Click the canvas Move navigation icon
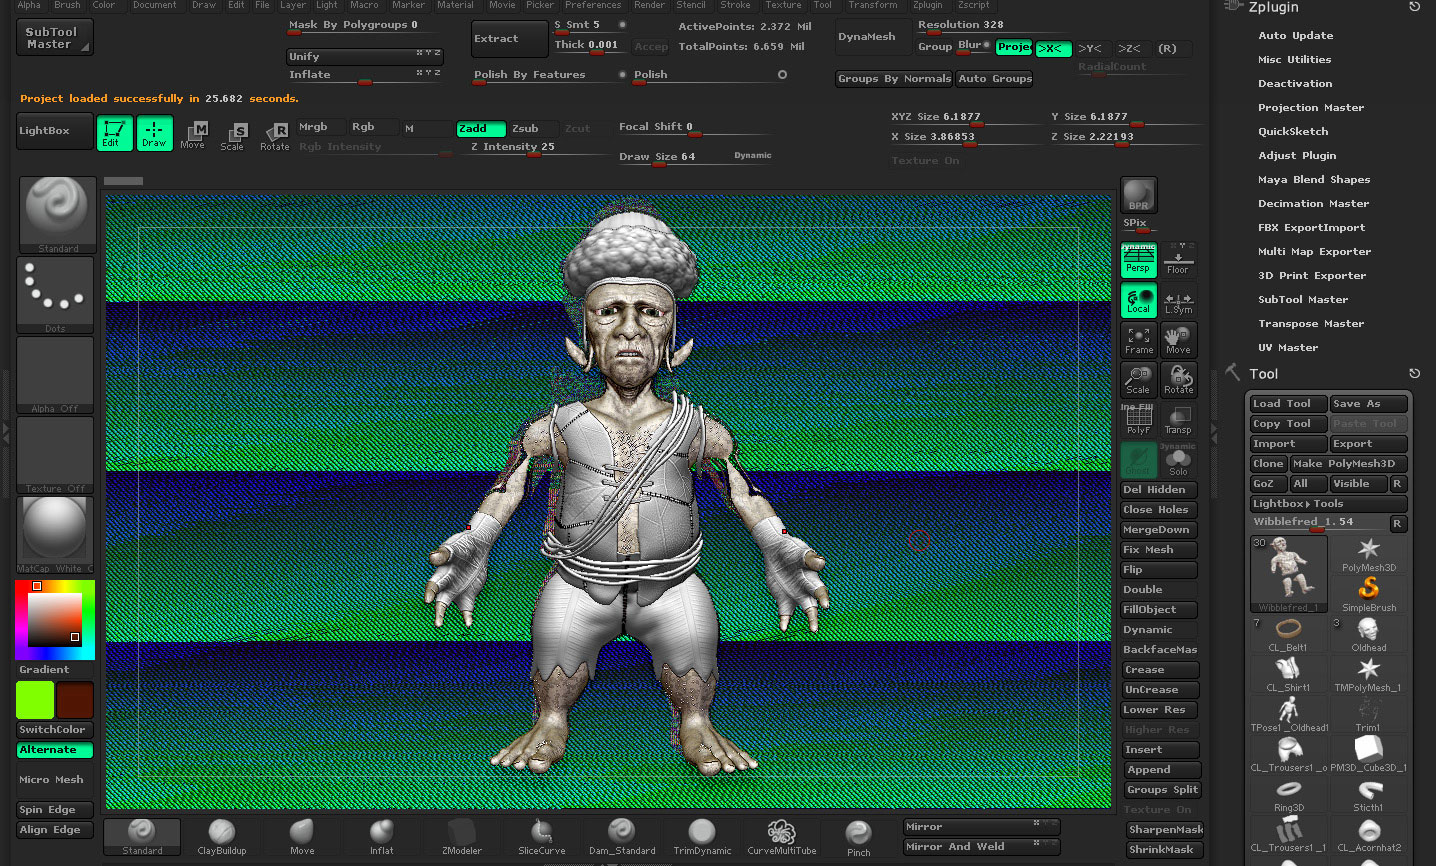The width and height of the screenshot is (1436, 866). tap(1178, 340)
